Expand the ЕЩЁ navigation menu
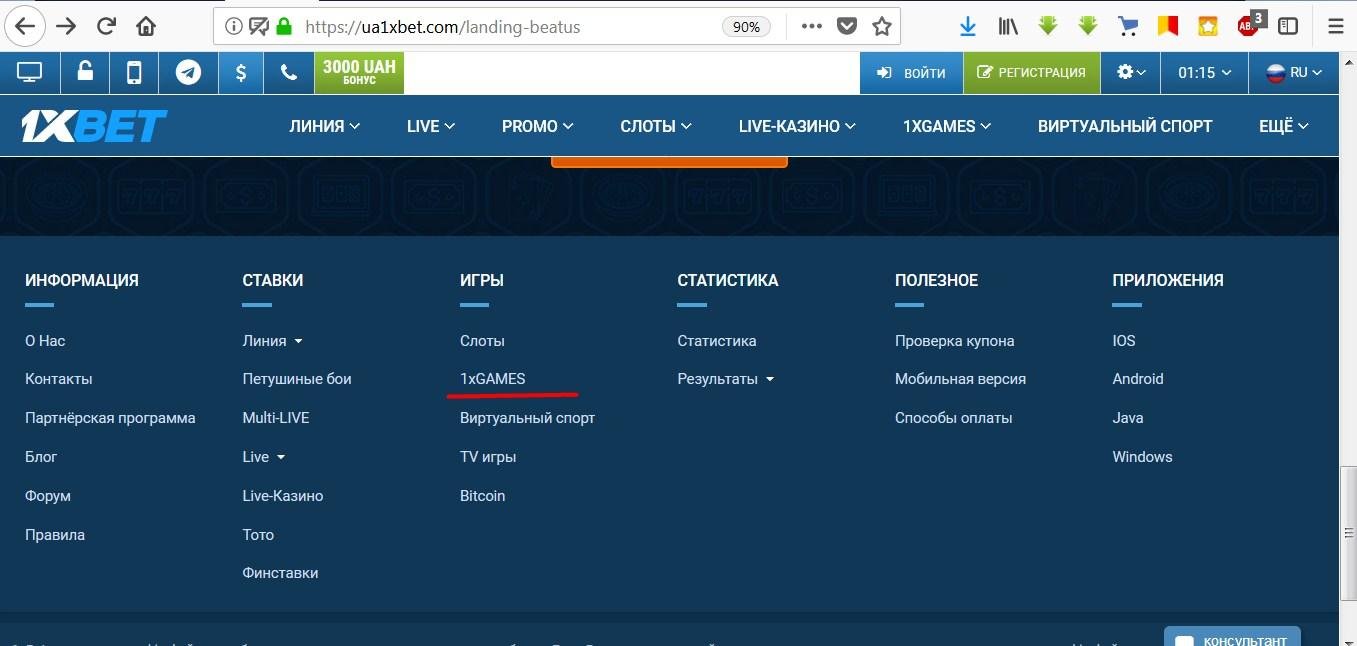The width and height of the screenshot is (1357, 646). coord(1284,126)
